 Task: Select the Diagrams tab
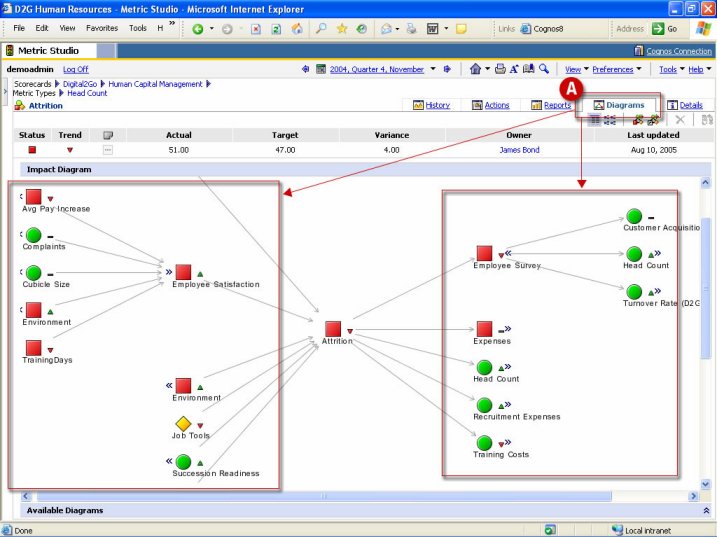point(618,105)
